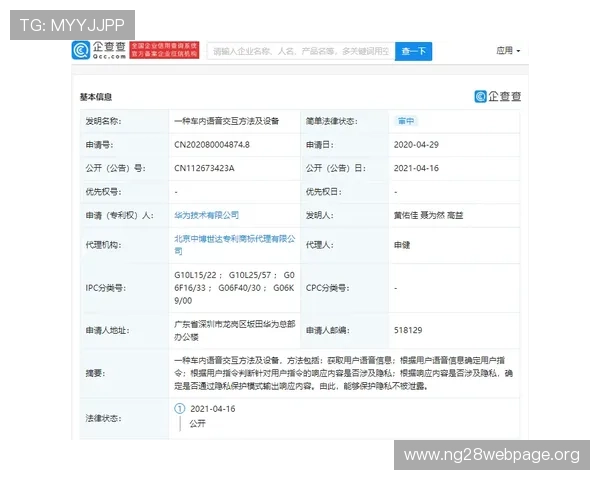Select publication number CN112673423A
This screenshot has height=480, width=600.
[204, 168]
